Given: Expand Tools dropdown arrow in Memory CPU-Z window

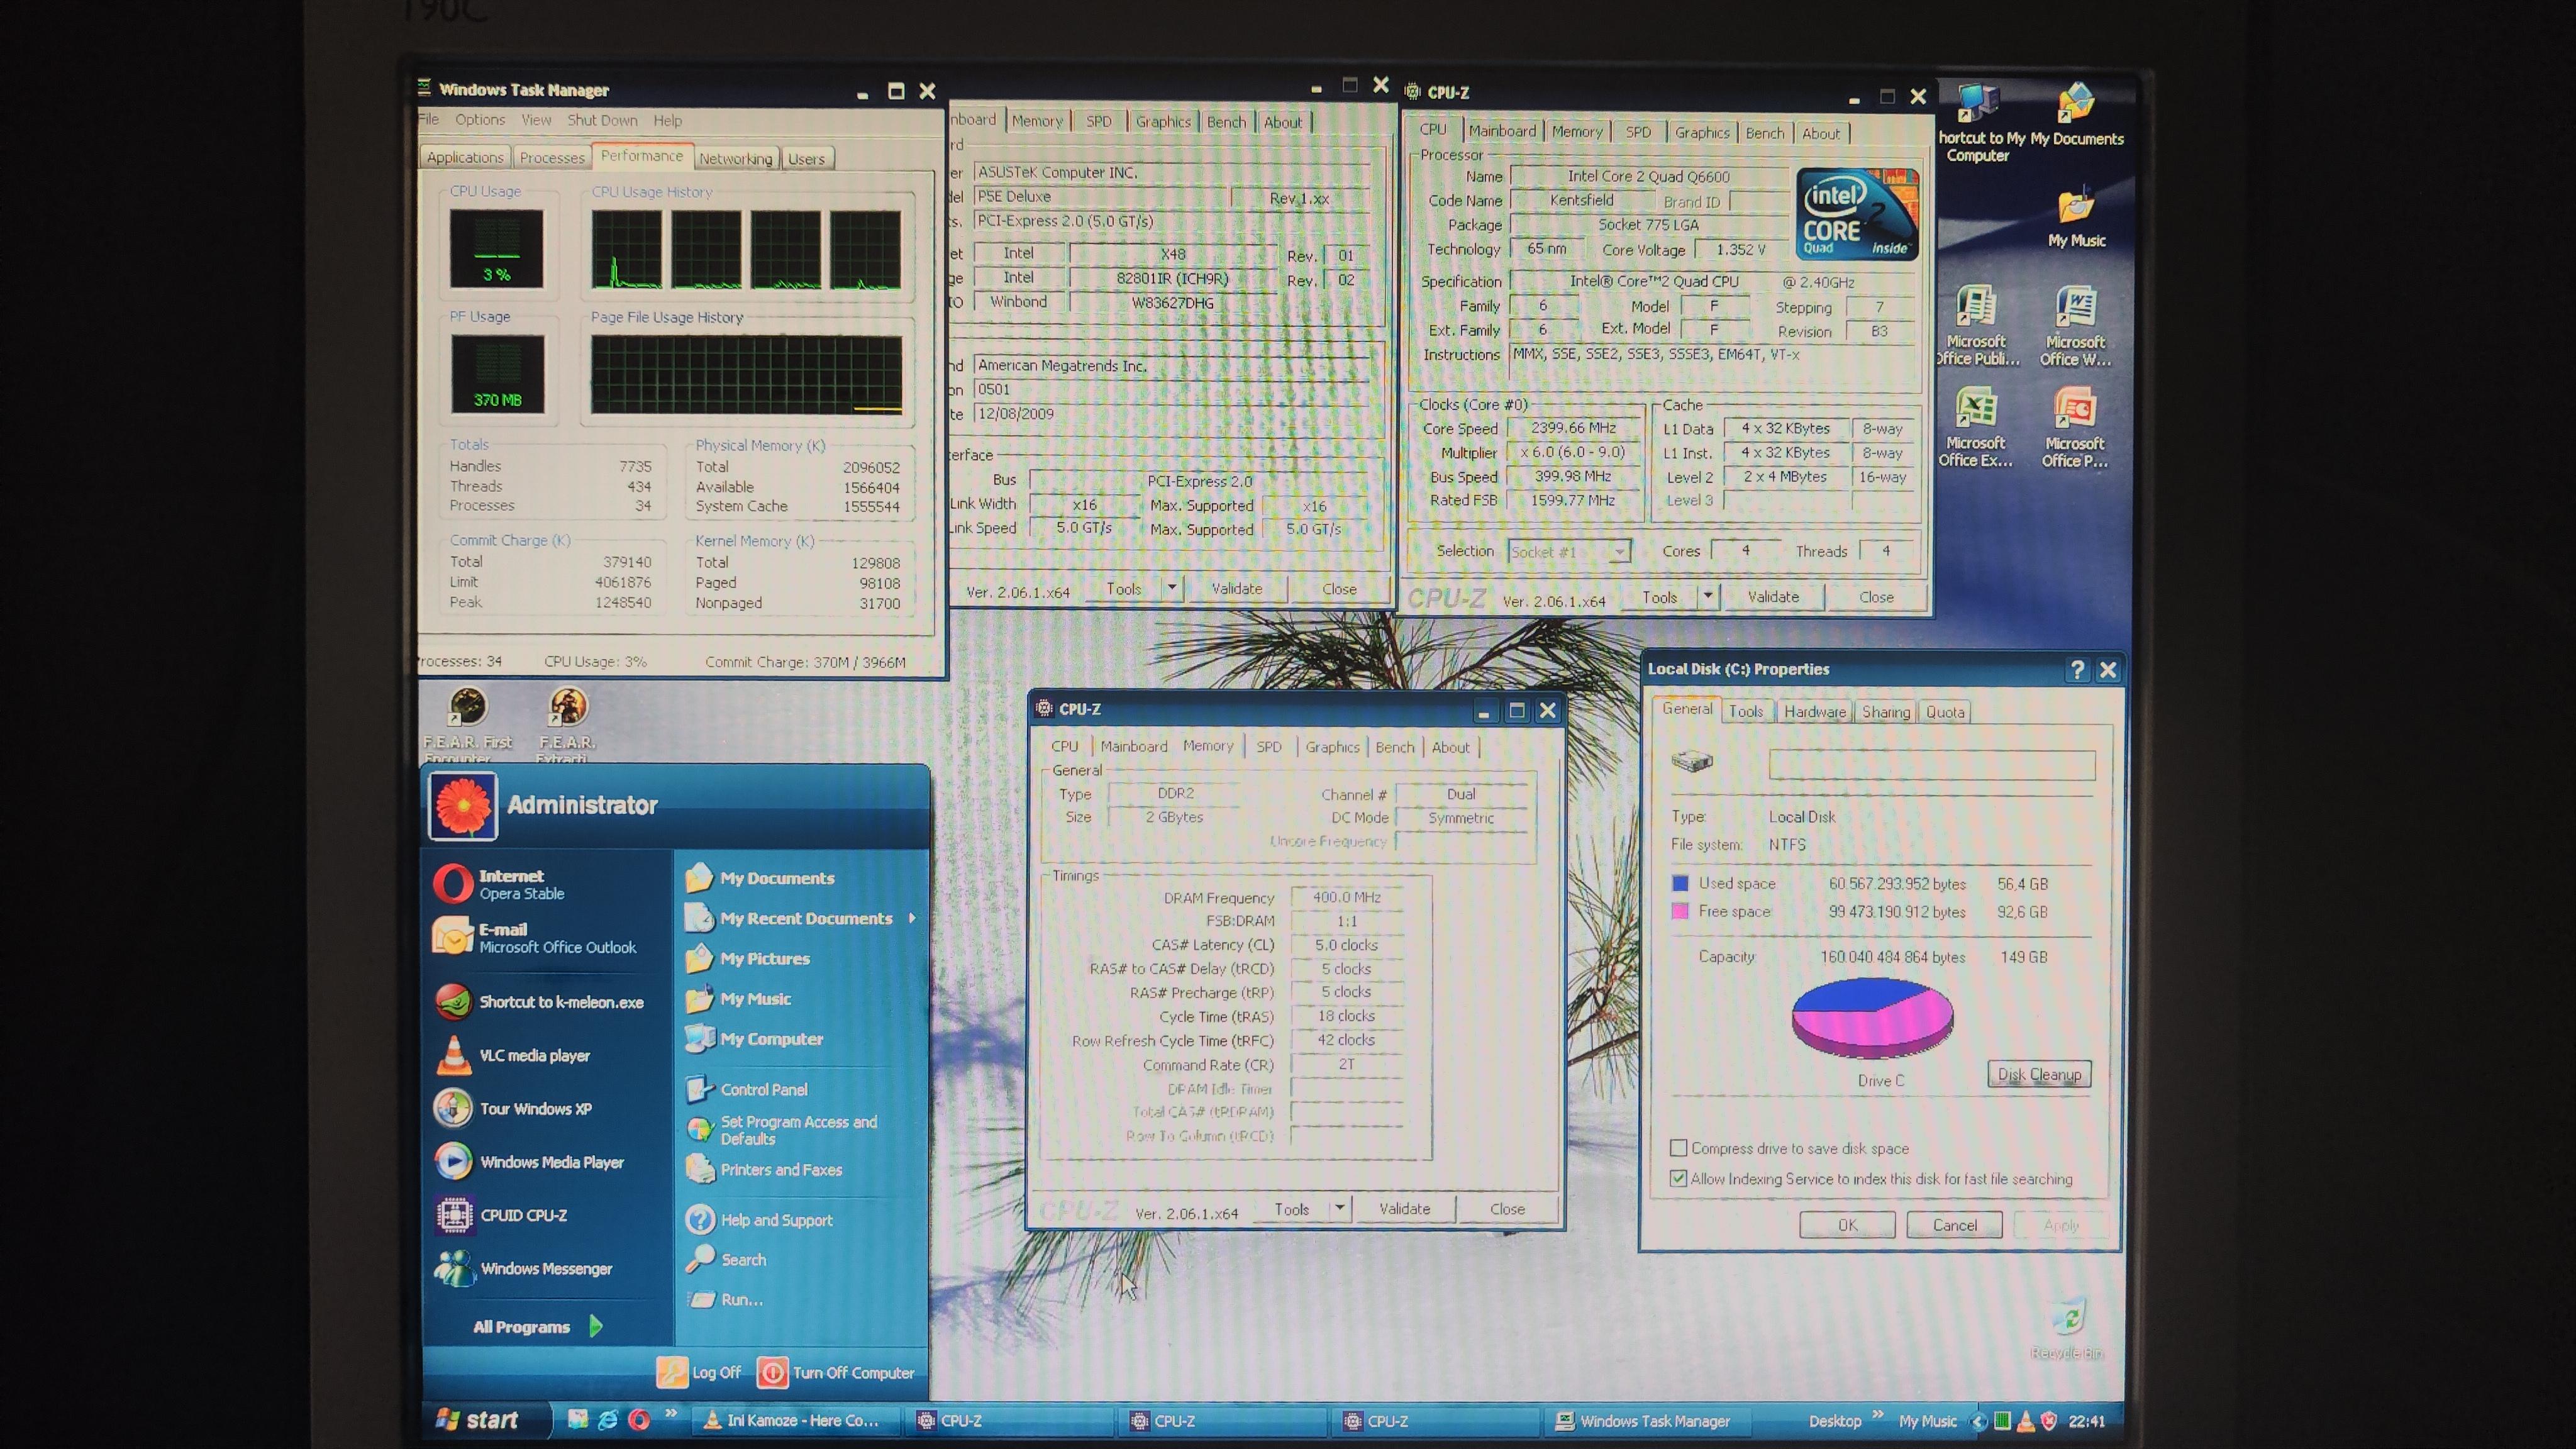Looking at the screenshot, I should [x=1339, y=1208].
